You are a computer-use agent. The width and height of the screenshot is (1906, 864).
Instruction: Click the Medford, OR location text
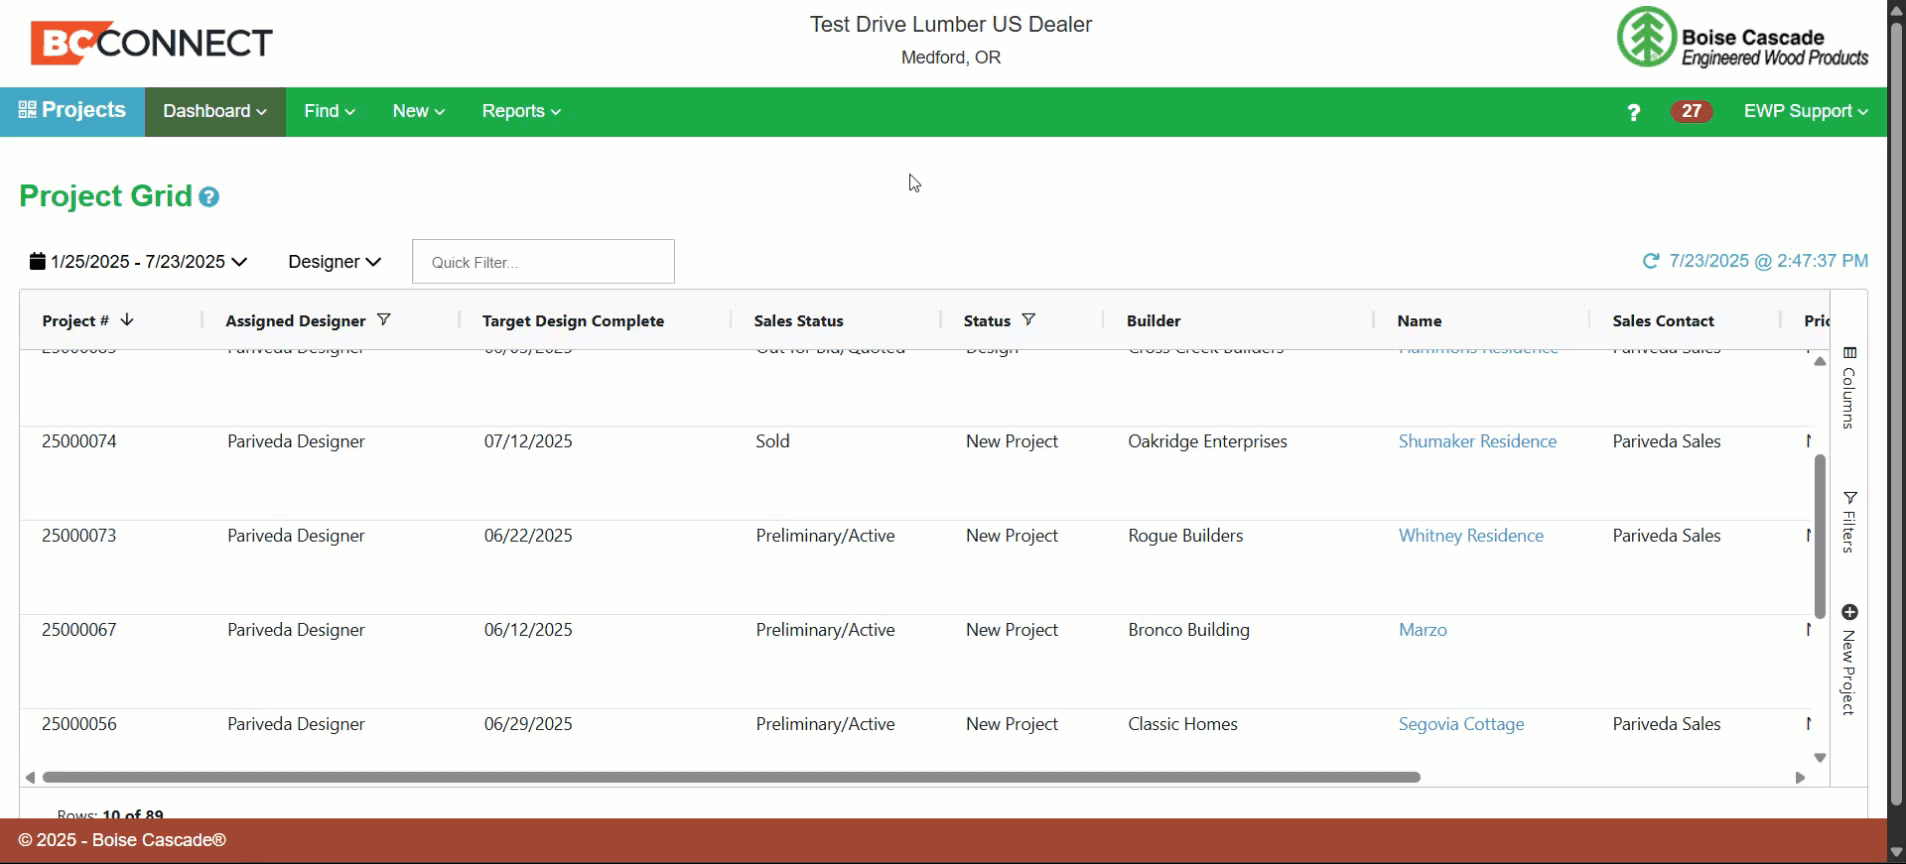pyautogui.click(x=950, y=57)
